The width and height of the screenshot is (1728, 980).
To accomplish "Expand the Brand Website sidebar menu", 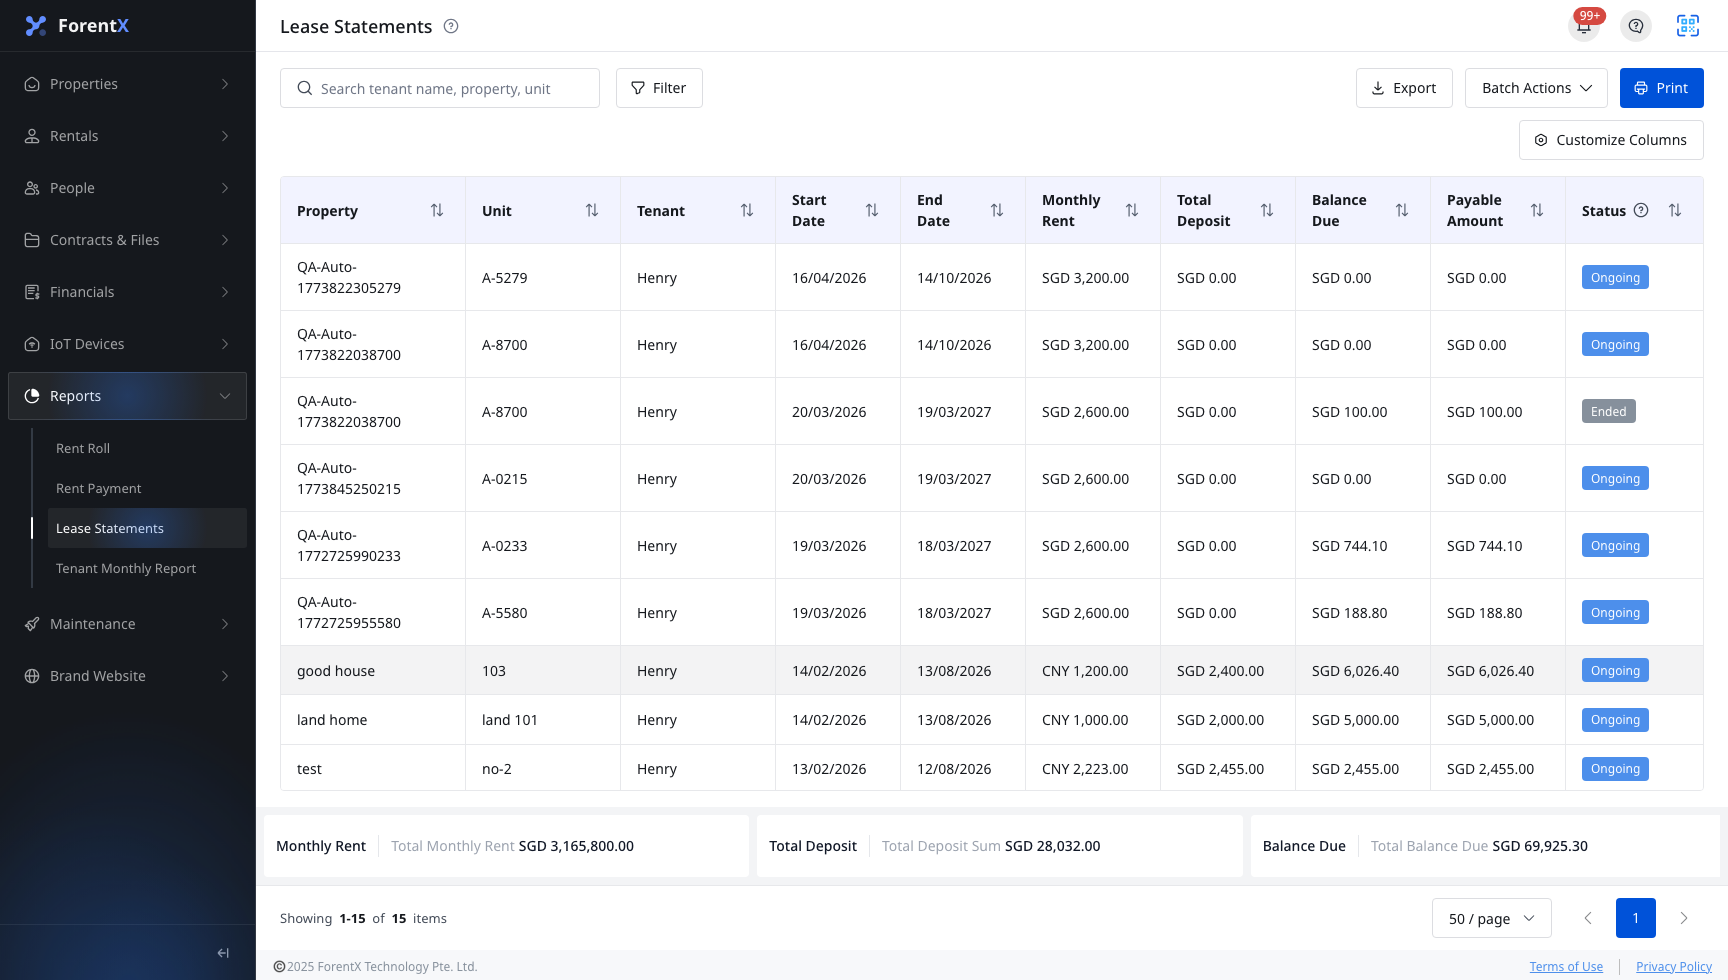I will (128, 676).
